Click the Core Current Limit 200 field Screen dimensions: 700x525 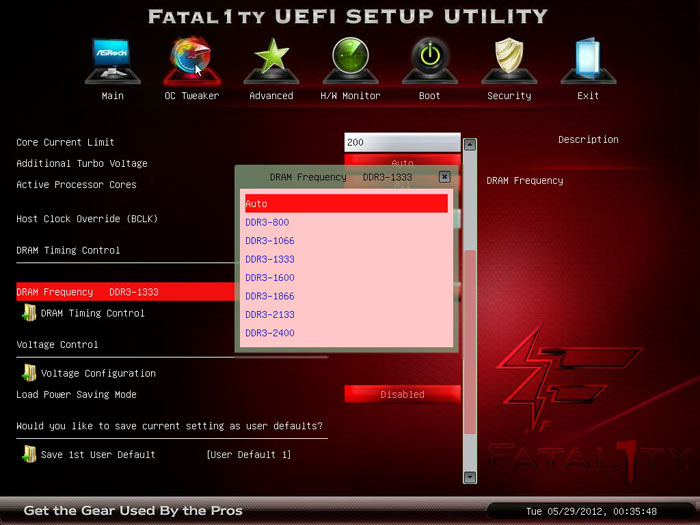click(x=402, y=142)
